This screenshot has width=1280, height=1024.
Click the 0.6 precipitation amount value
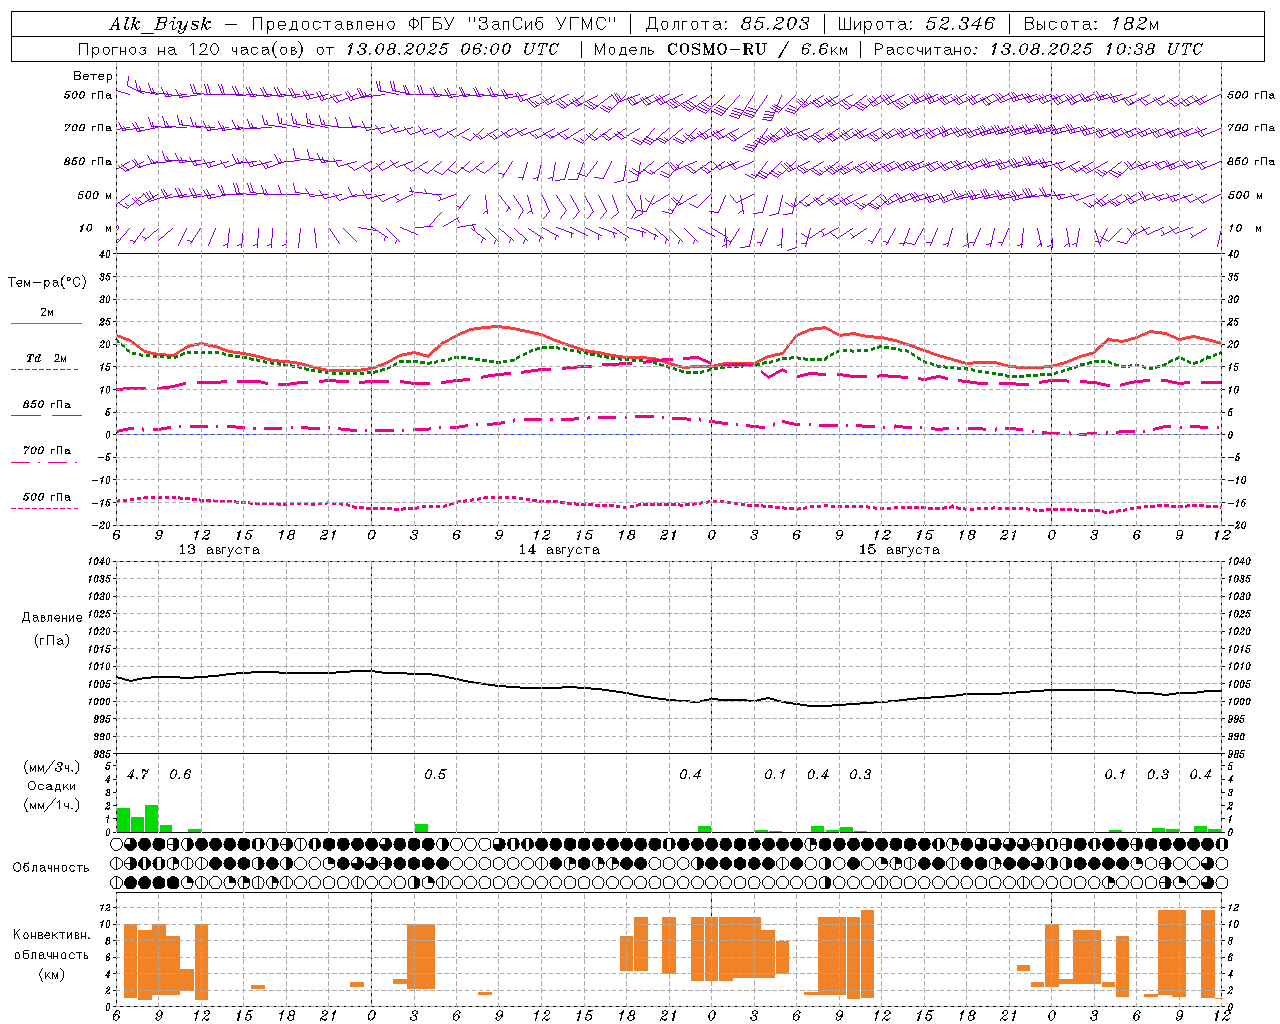tap(180, 774)
